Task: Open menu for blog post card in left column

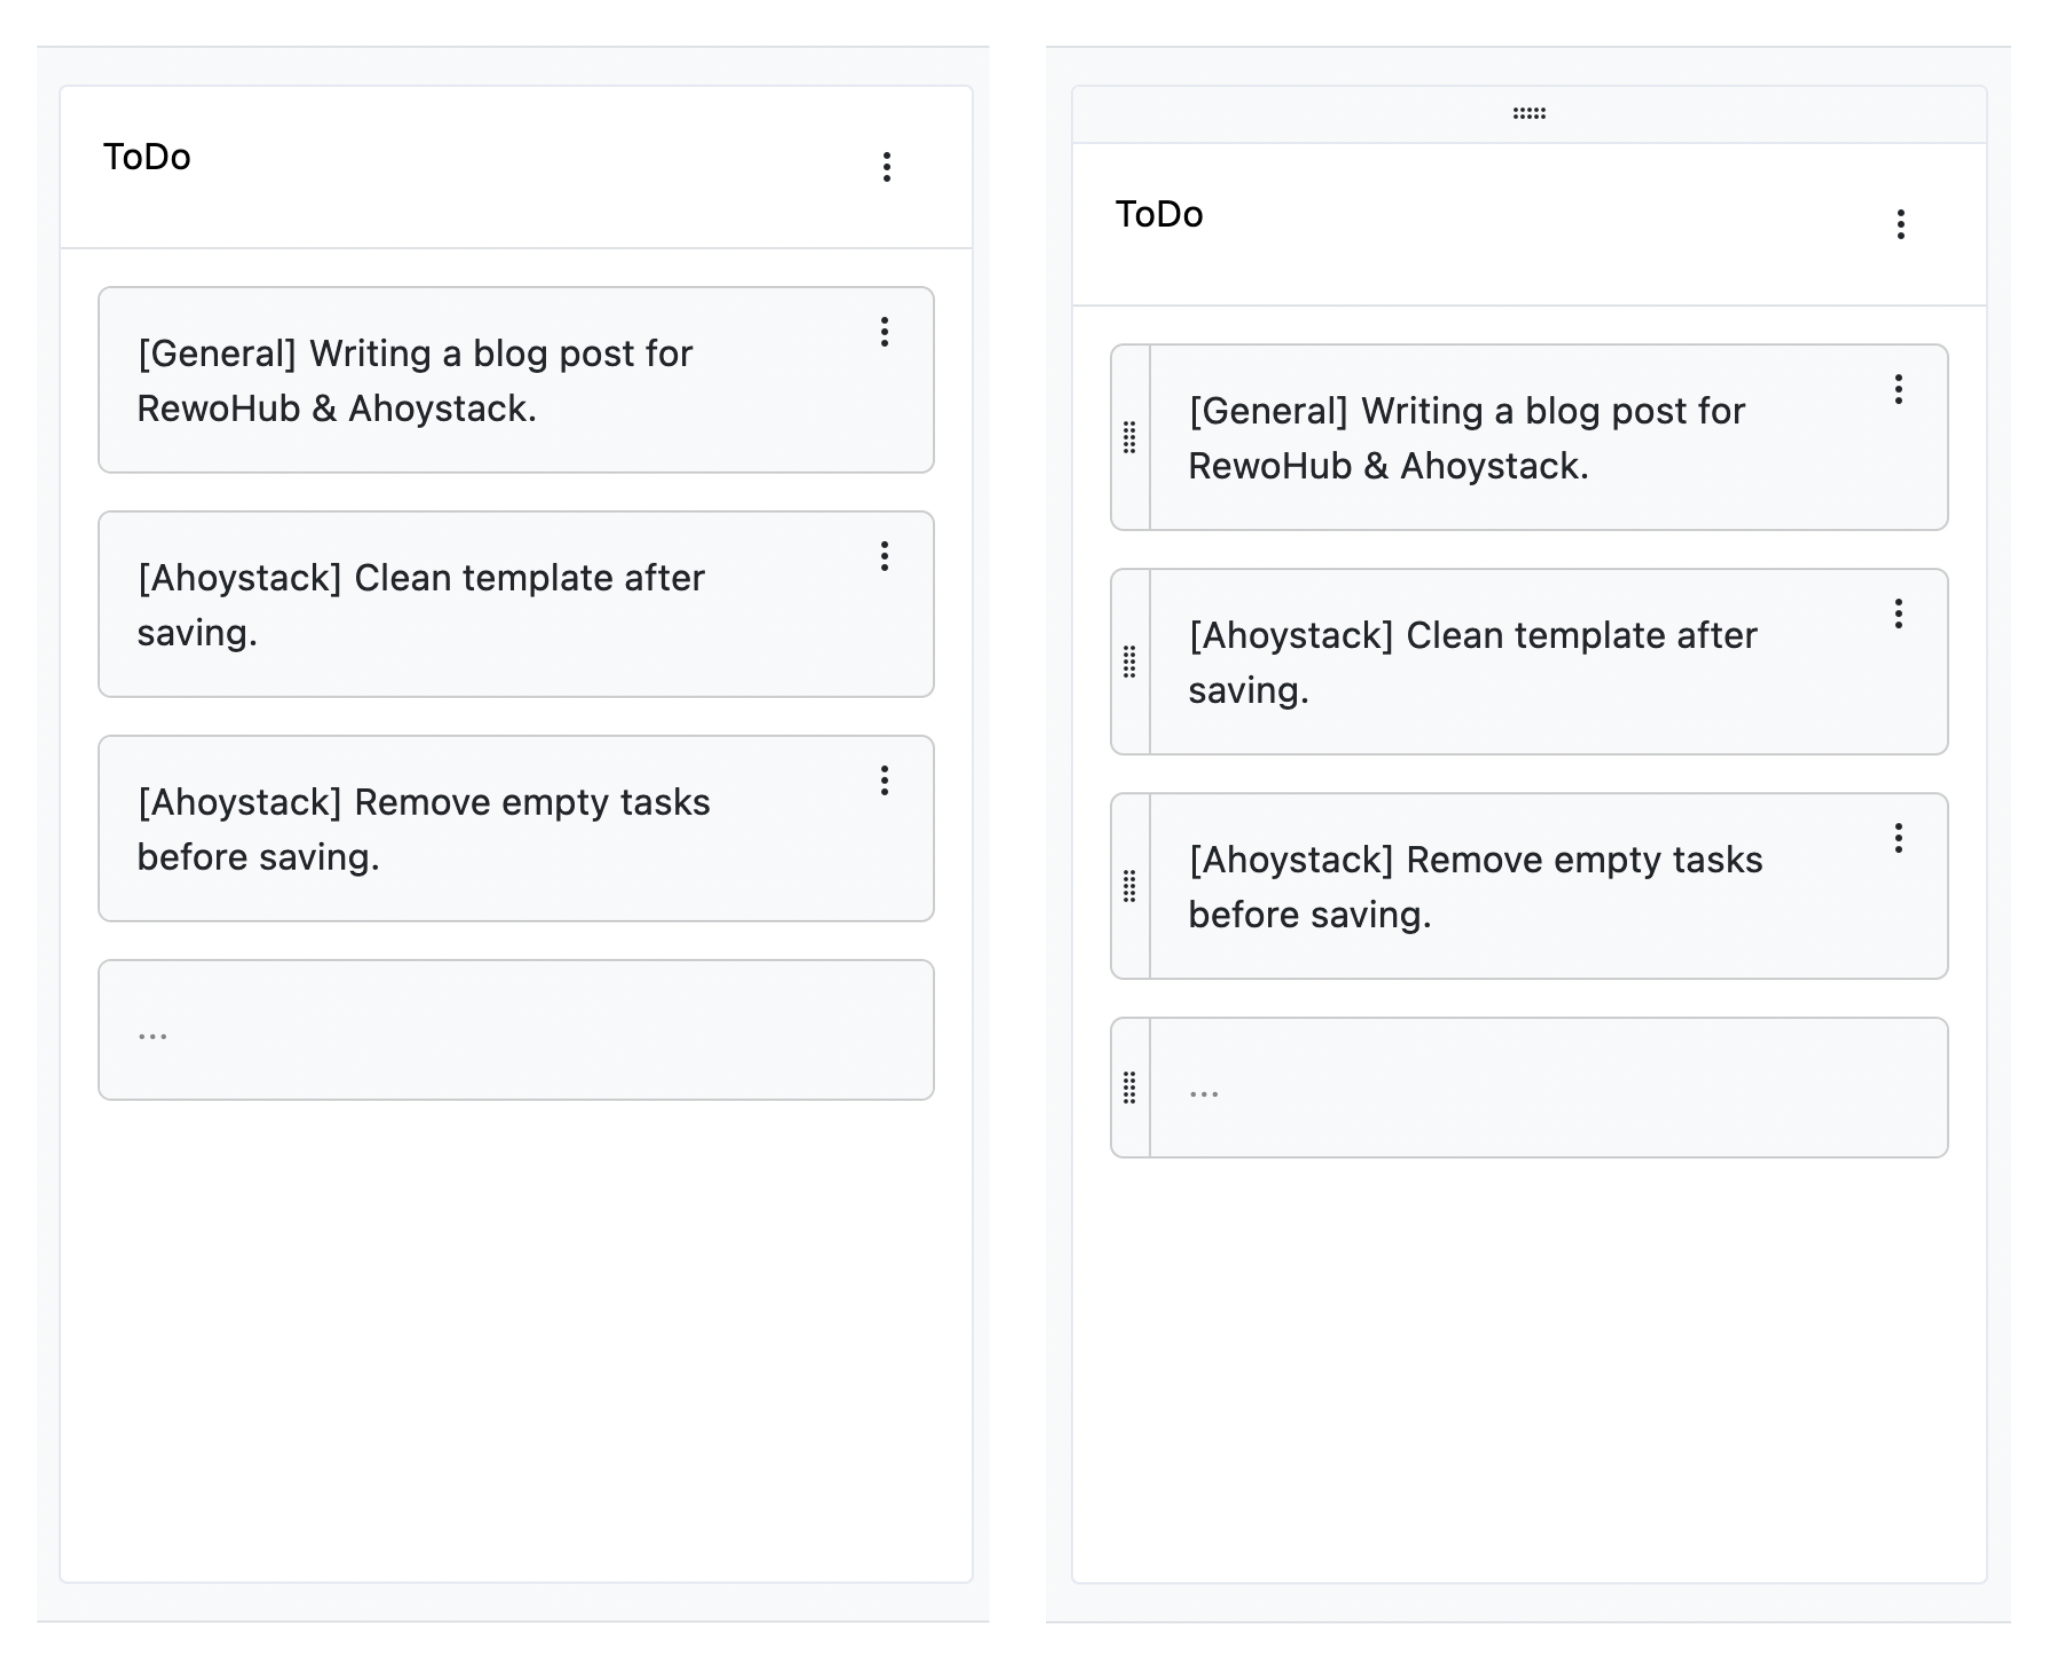Action: pos(884,333)
